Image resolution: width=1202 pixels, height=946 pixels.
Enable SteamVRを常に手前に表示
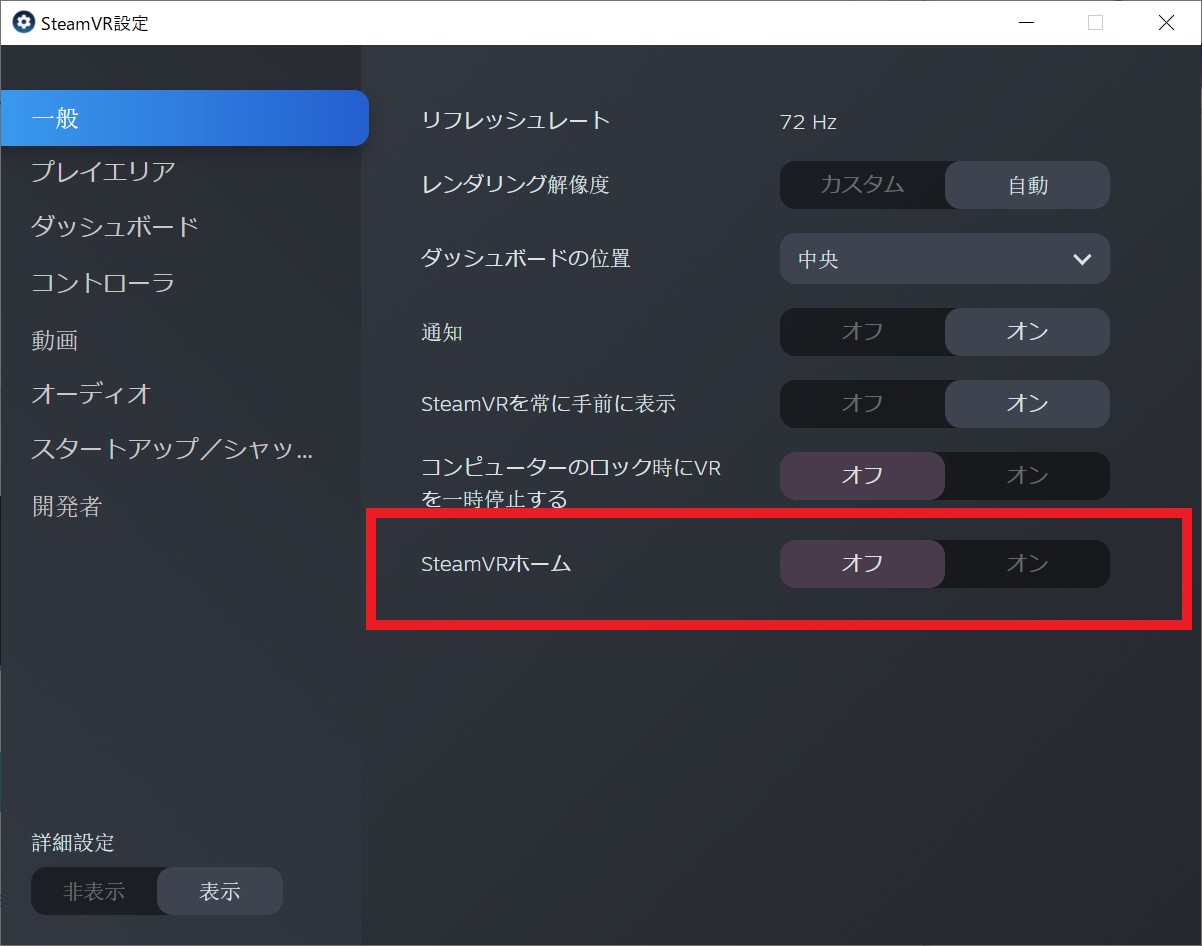click(1027, 403)
